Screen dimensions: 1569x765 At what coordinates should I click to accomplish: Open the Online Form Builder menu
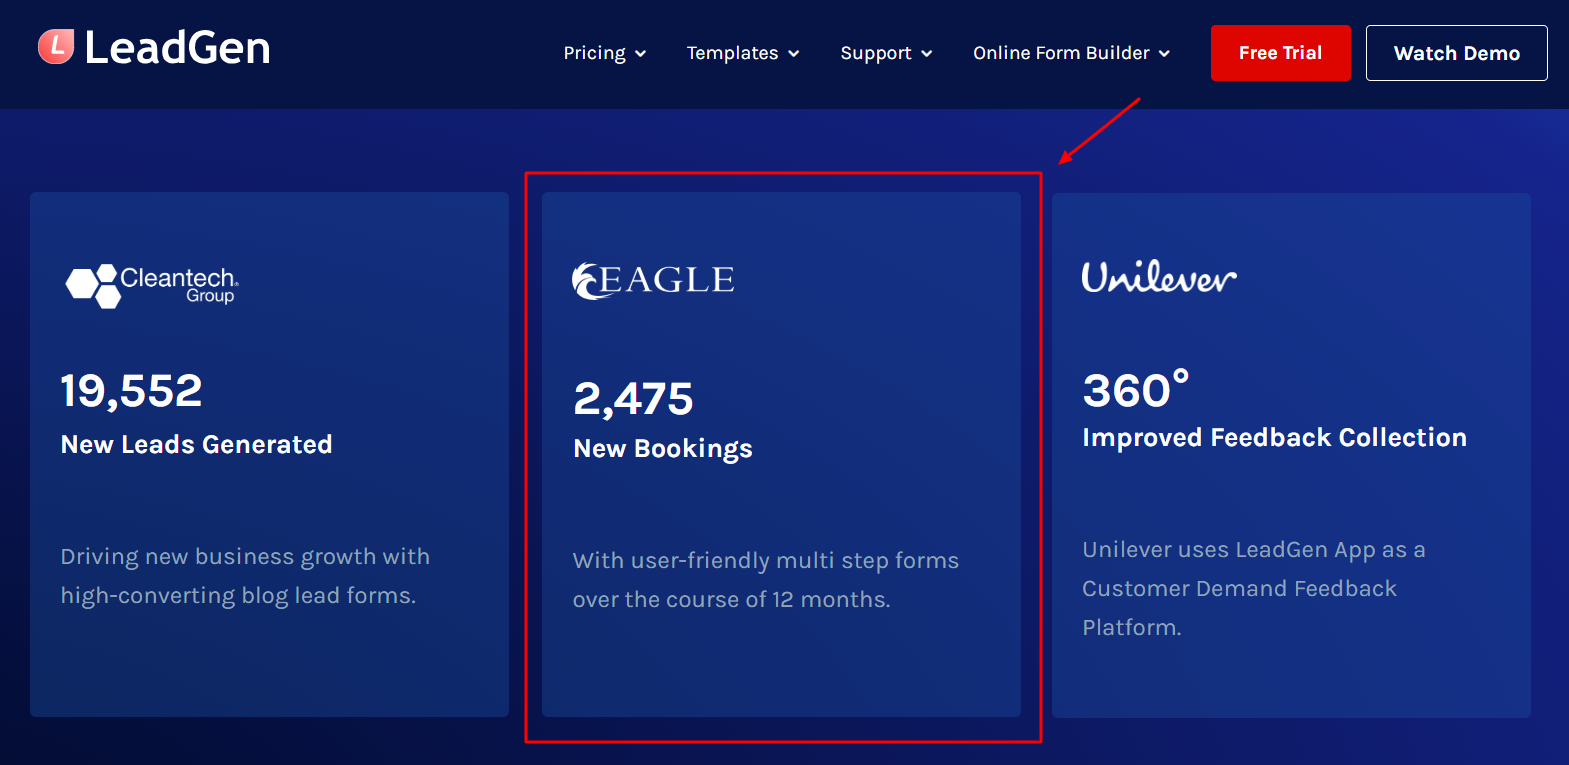(x=1061, y=53)
